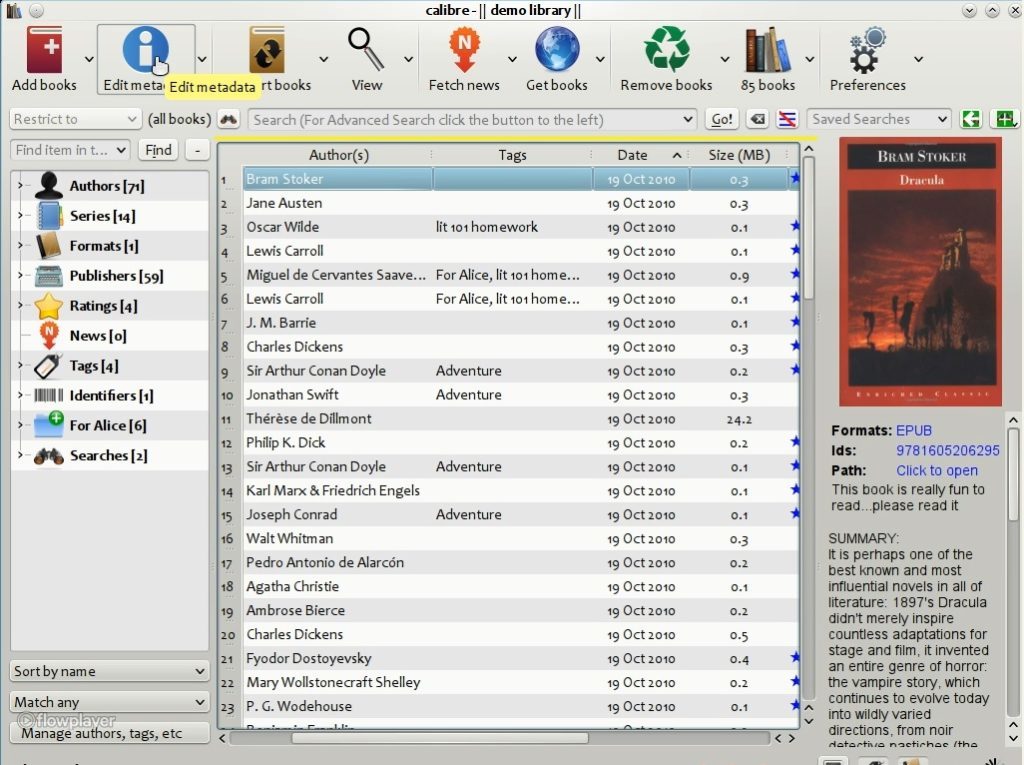Click the 85 books library icon
The width and height of the screenshot is (1024, 765).
tap(767, 52)
